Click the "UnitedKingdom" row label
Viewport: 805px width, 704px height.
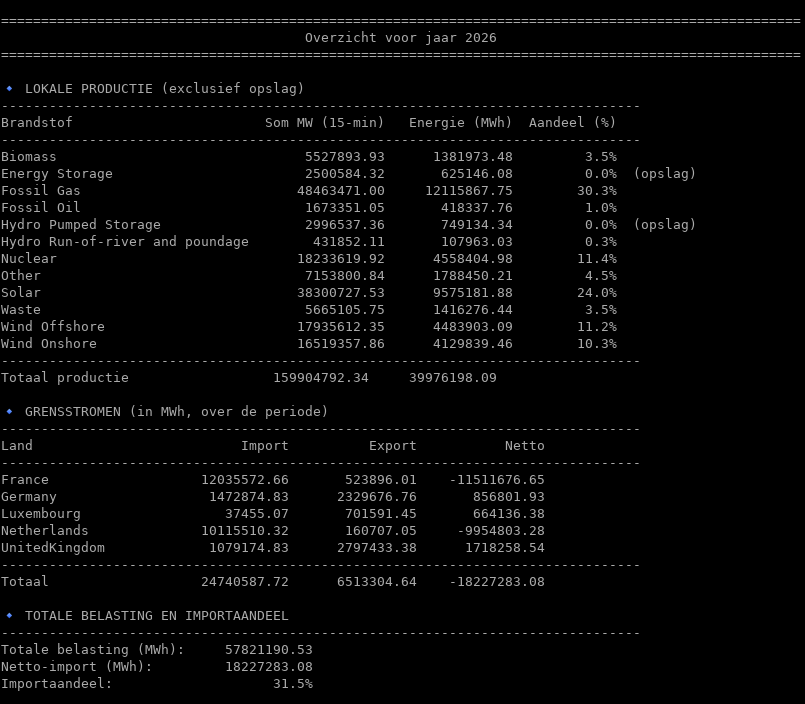[x=53, y=547]
